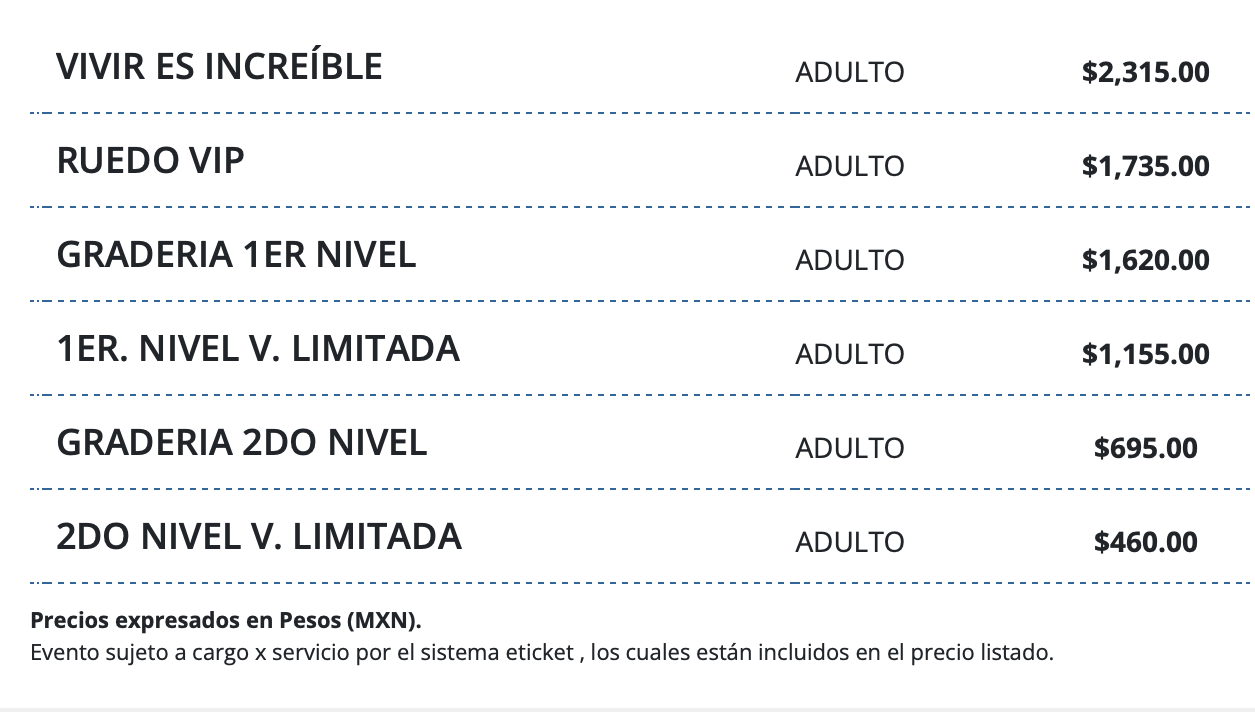The height and width of the screenshot is (712, 1255).
Task: Pick the 1ER. NIVEL V. LIMITADA section
Action: pos(258,349)
